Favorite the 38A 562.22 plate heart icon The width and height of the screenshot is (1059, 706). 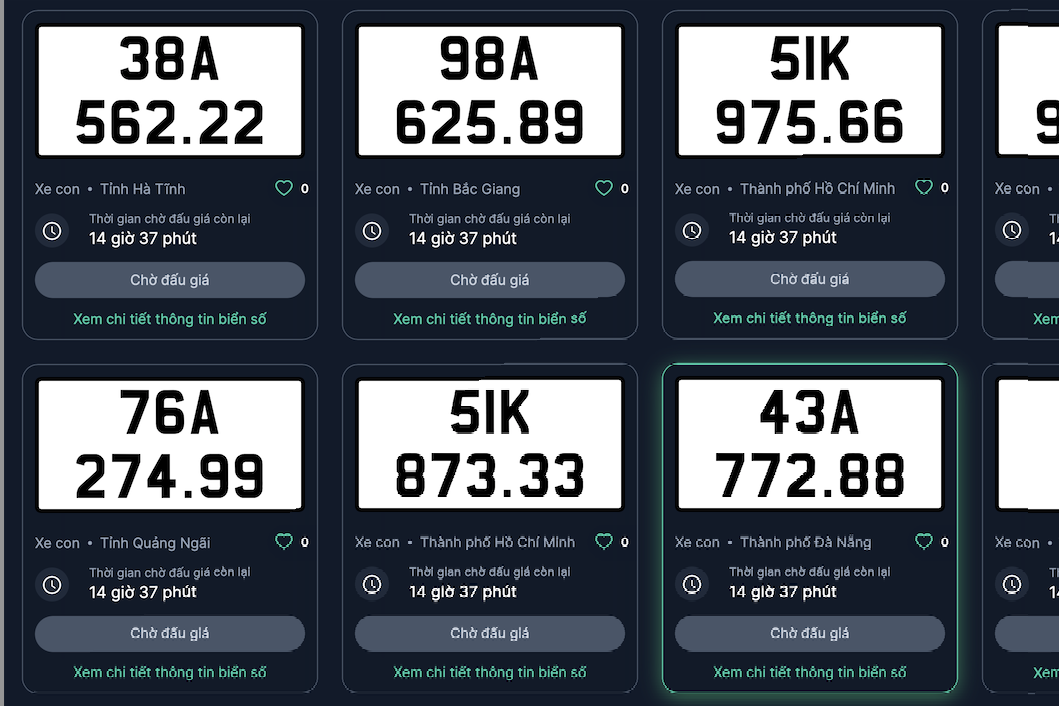click(284, 188)
